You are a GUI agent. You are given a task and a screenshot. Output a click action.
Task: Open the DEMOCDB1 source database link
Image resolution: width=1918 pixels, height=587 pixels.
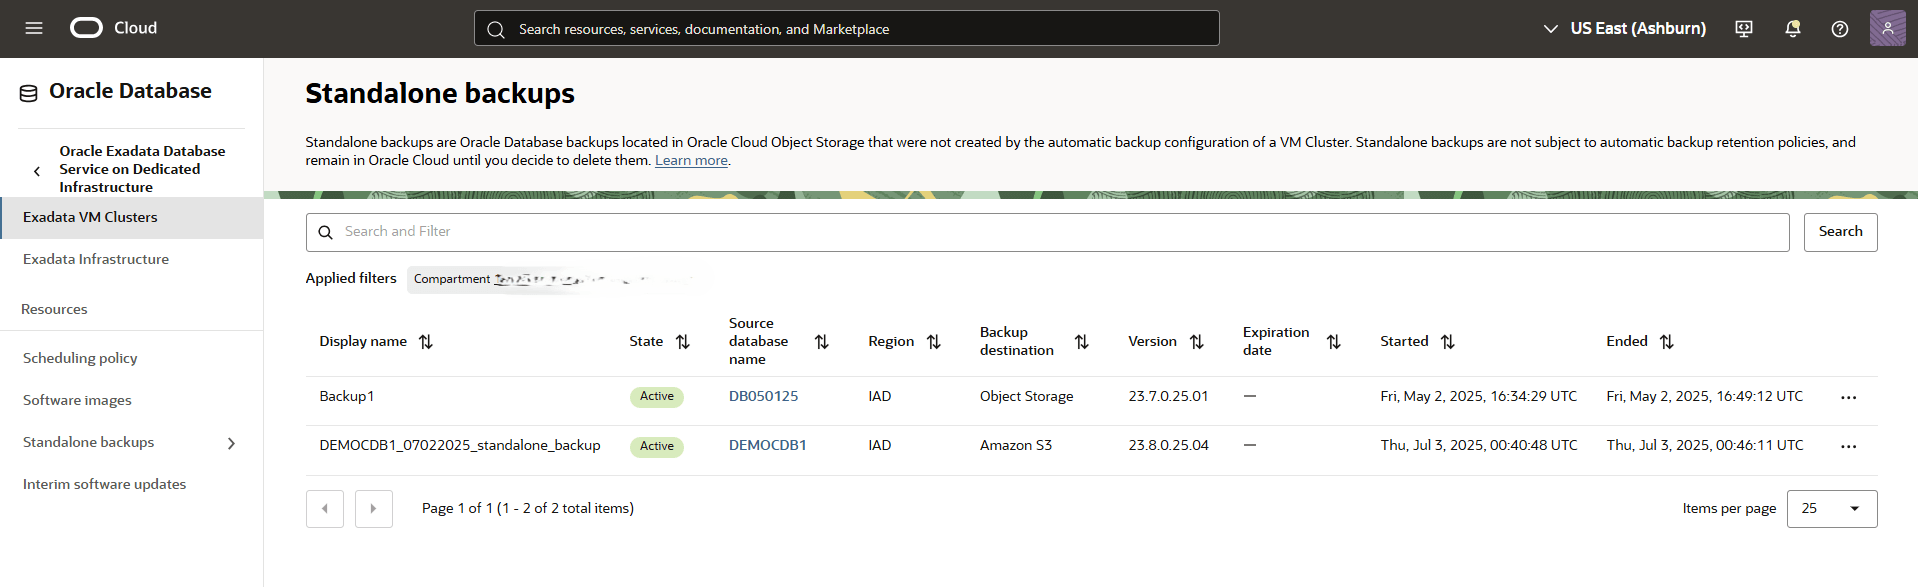click(767, 445)
